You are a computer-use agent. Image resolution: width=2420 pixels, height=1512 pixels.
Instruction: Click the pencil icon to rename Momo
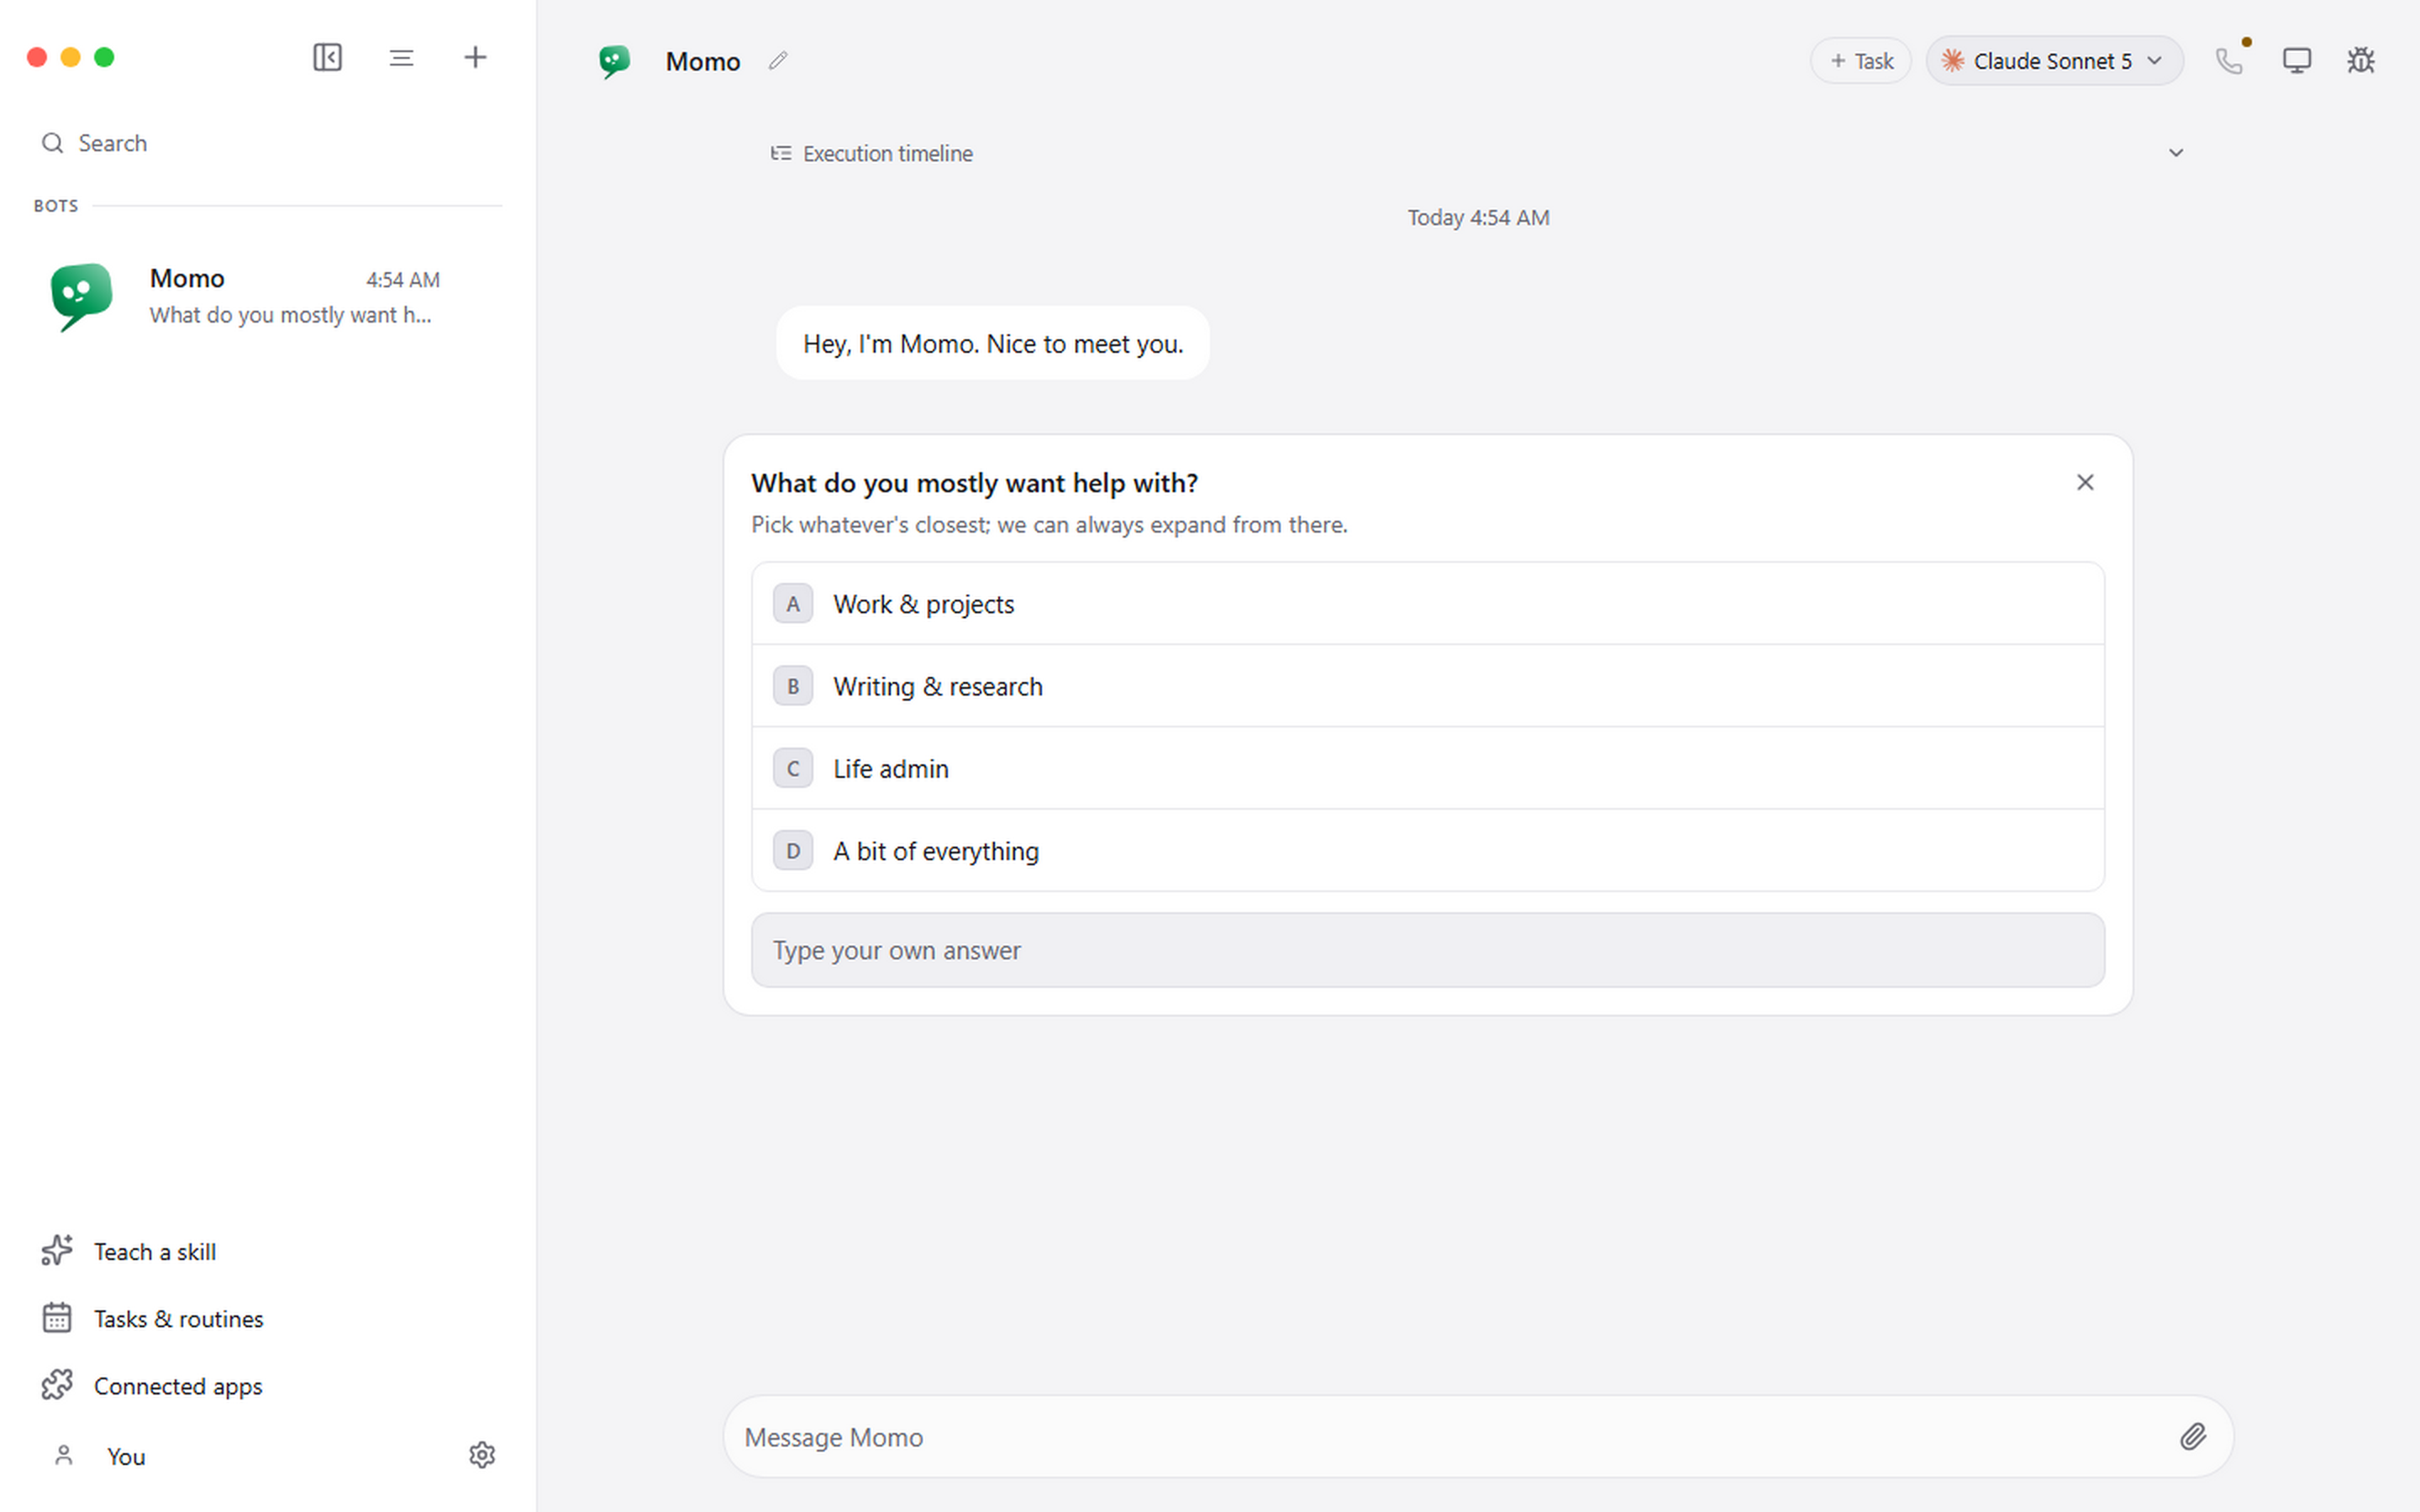[x=778, y=61]
